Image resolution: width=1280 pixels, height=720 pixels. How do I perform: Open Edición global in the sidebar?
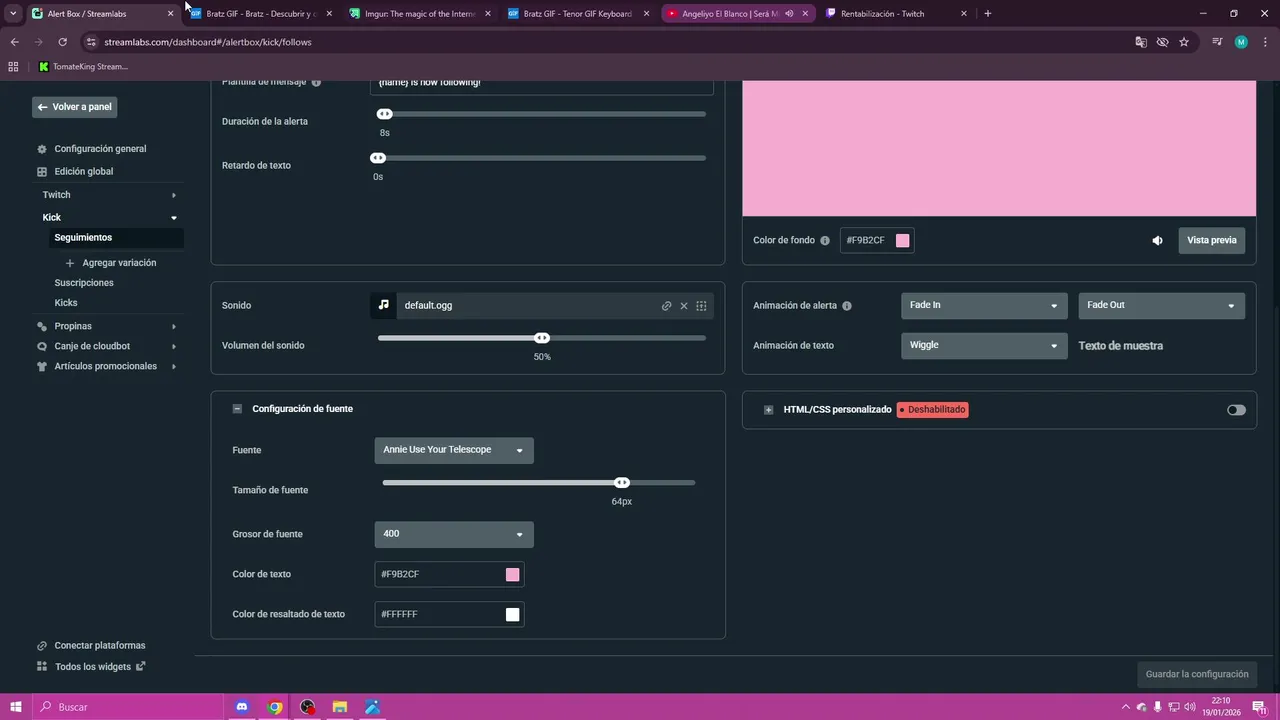[x=84, y=172]
